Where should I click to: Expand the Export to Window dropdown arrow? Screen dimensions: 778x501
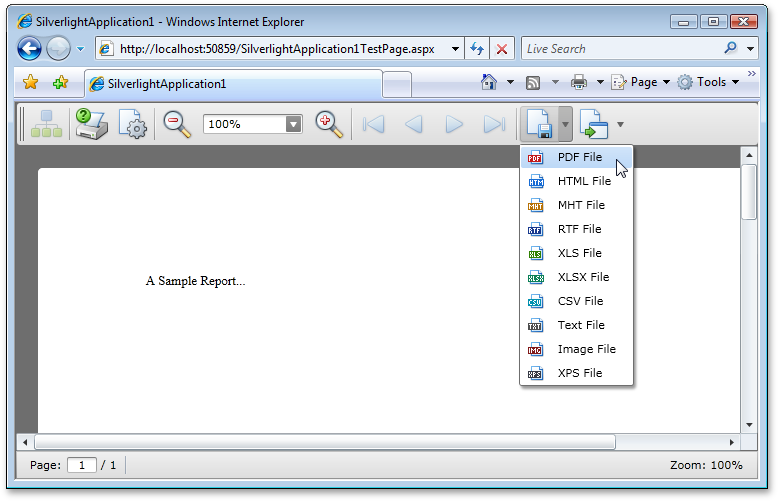tap(620, 125)
